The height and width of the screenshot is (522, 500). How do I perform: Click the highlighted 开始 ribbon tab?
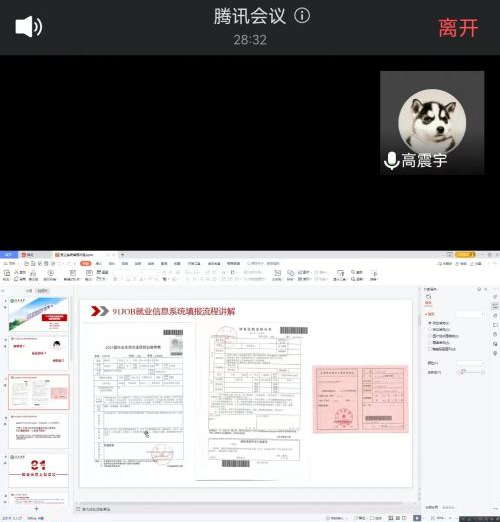click(x=86, y=263)
